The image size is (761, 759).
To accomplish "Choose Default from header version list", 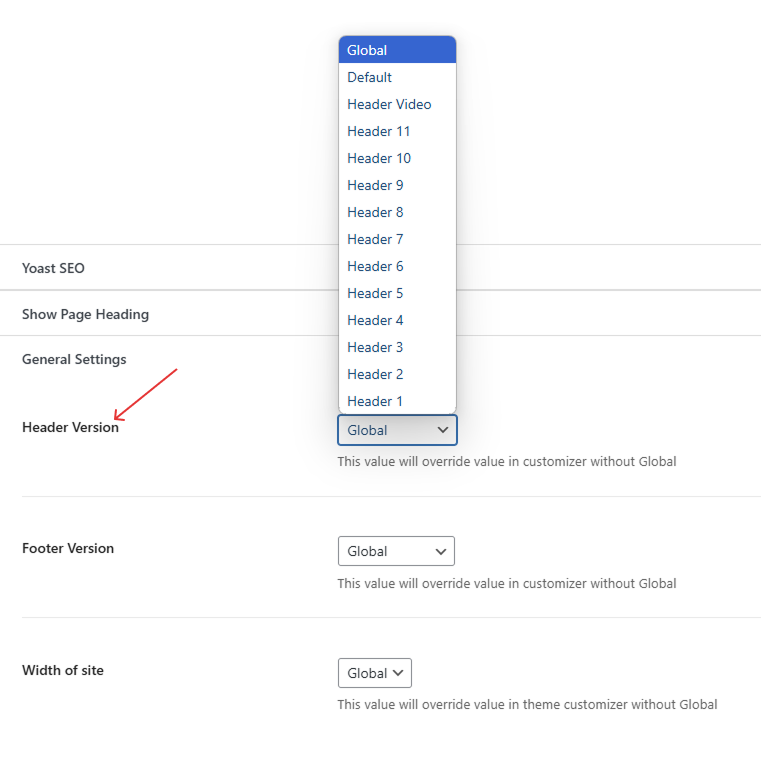I will [x=396, y=77].
